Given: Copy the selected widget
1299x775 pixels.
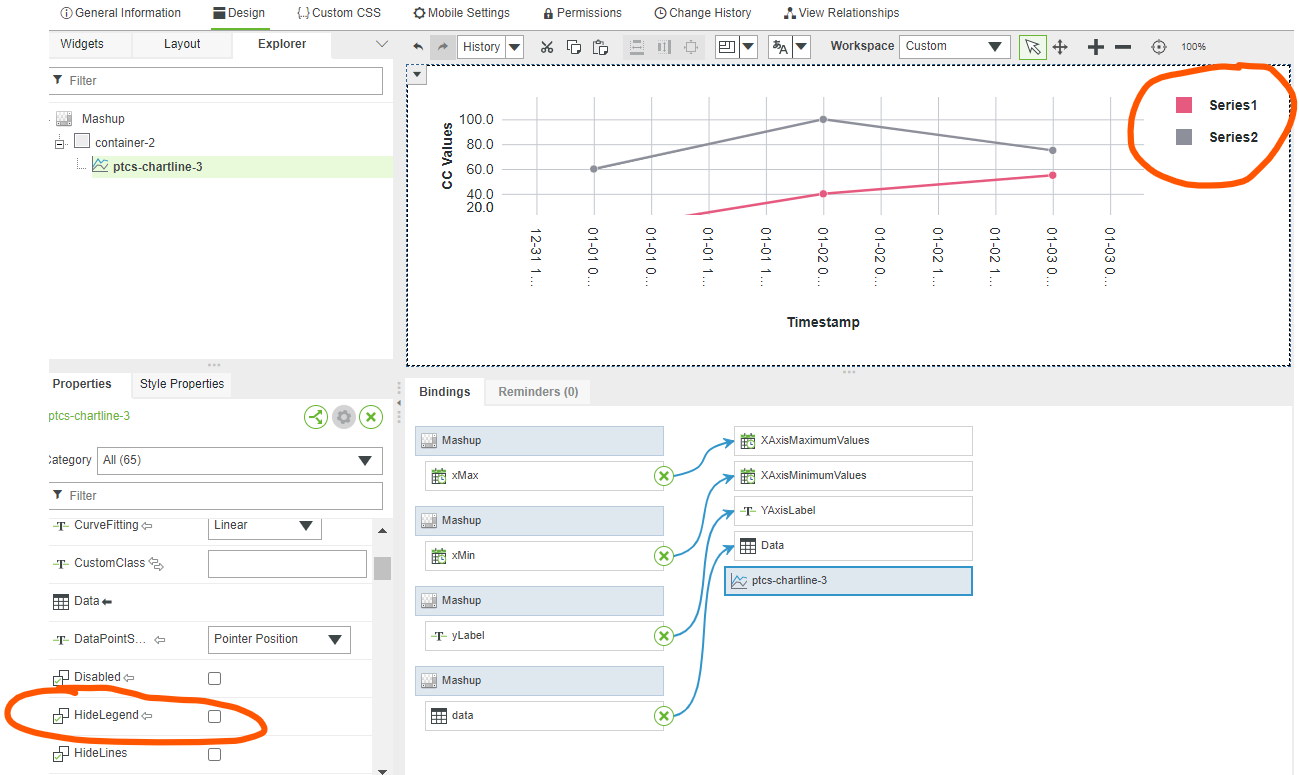Looking at the screenshot, I should tap(573, 47).
